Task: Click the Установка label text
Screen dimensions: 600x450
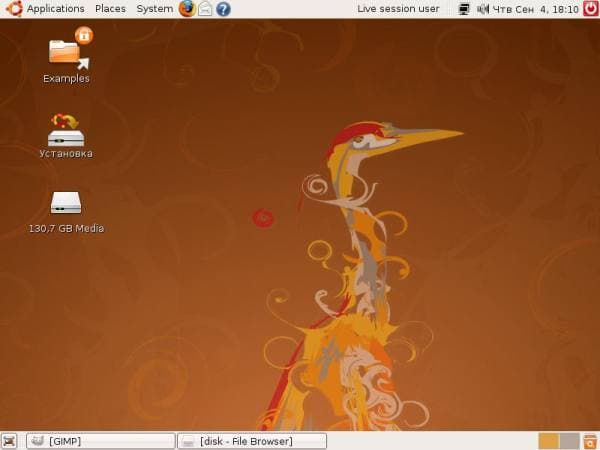Action: 66,153
